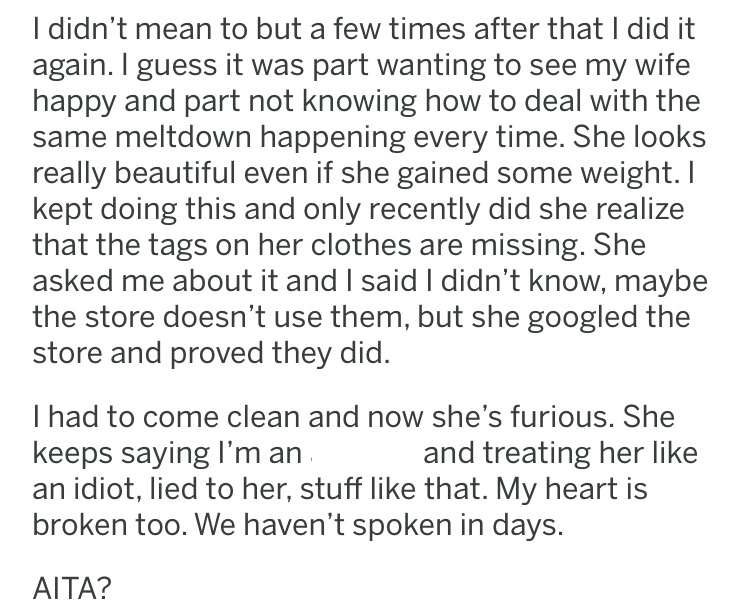
Task: Click the blanked-out gap after 'I'm an'
Action: [363, 454]
